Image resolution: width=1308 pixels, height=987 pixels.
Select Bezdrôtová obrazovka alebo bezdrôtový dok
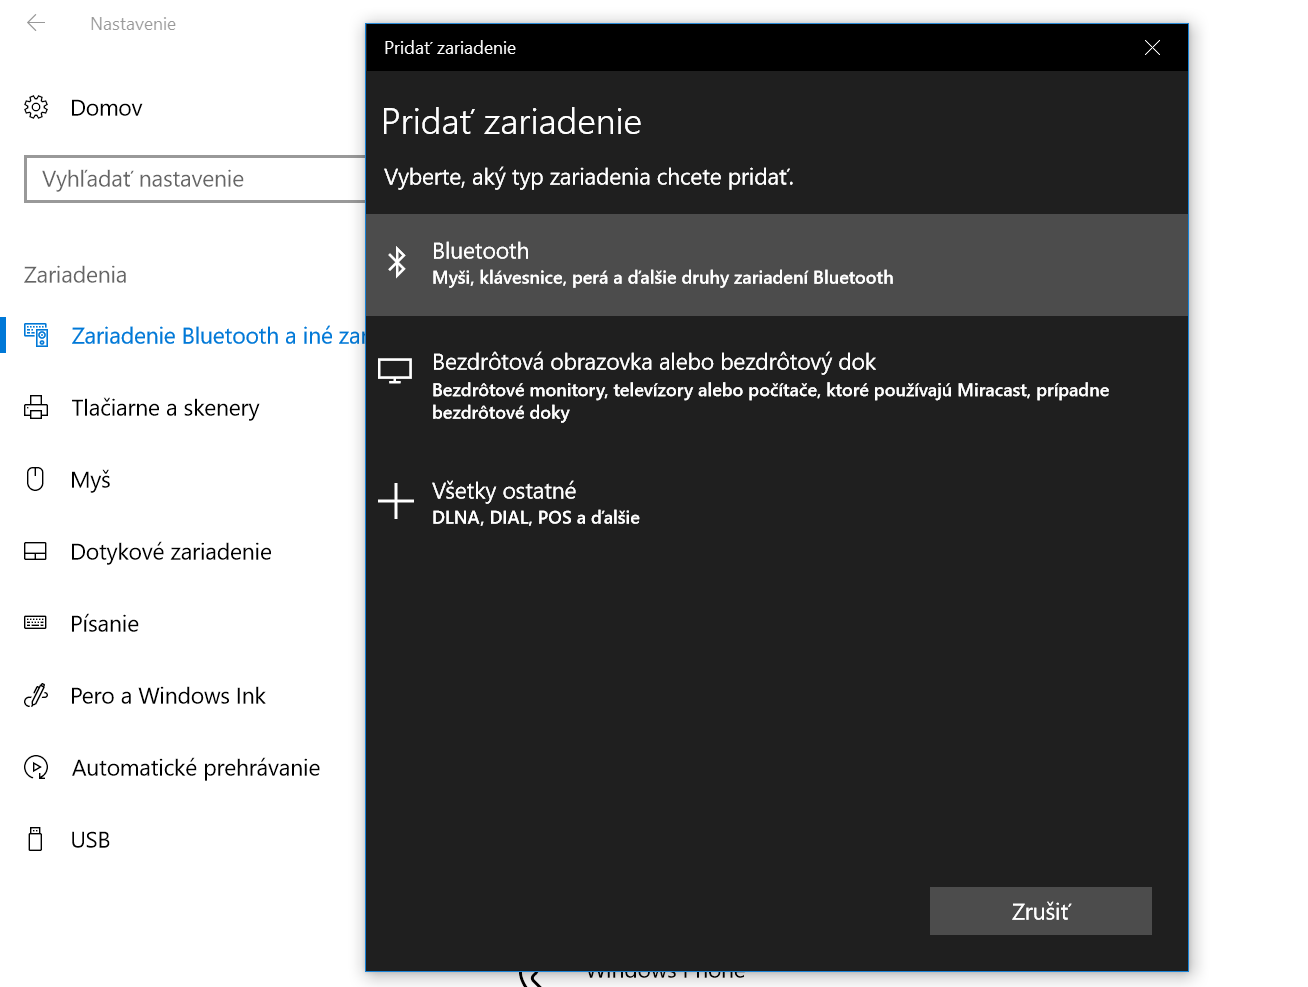pyautogui.click(x=777, y=385)
